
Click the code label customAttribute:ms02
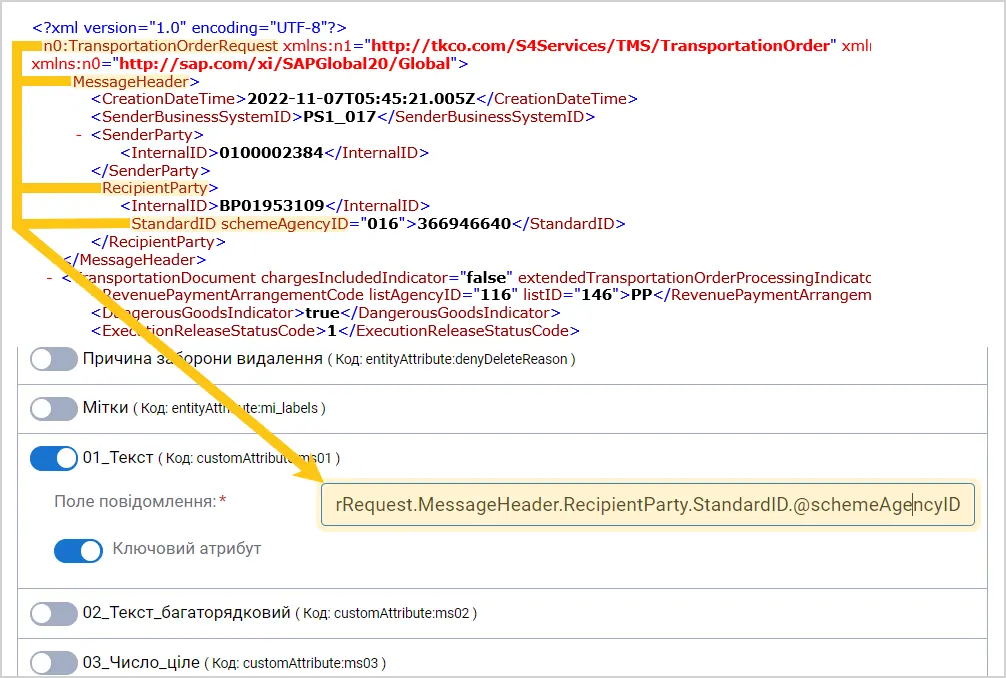(x=402, y=613)
